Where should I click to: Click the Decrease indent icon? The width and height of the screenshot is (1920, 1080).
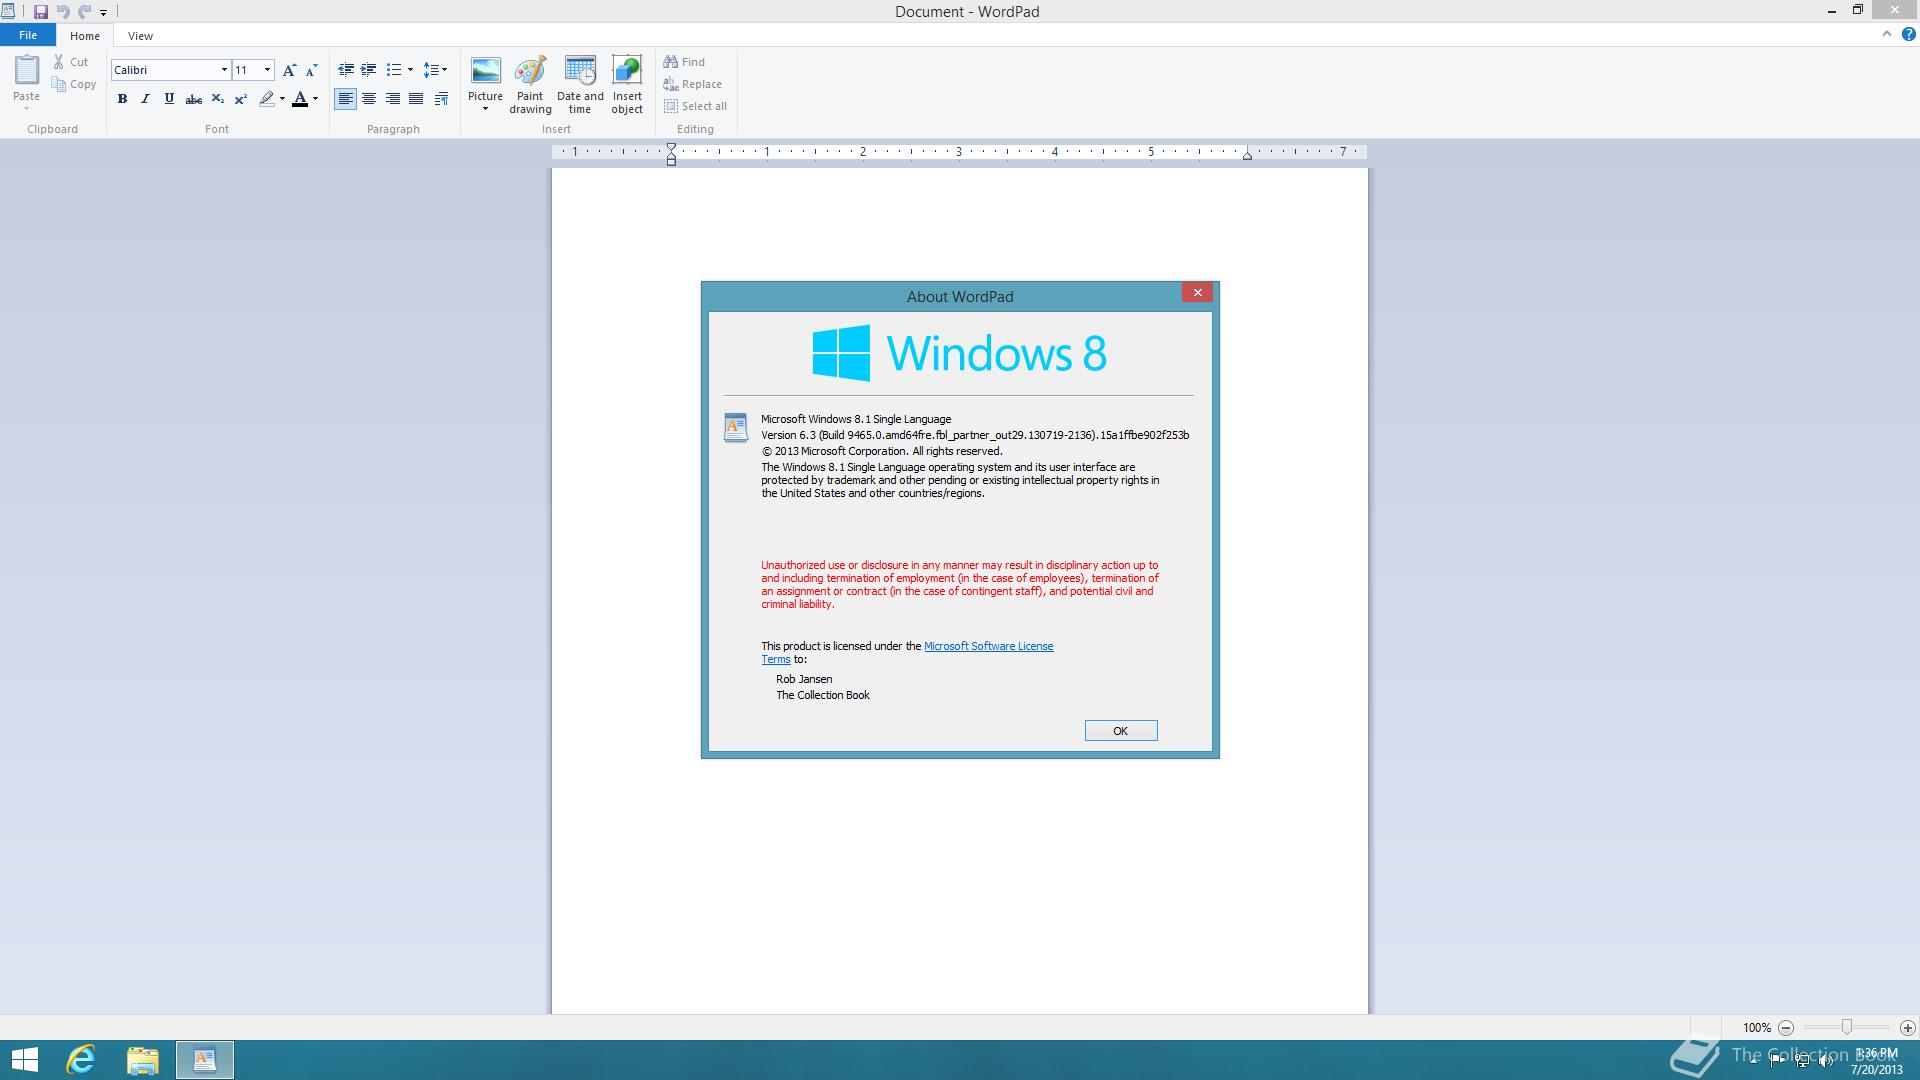[x=346, y=70]
